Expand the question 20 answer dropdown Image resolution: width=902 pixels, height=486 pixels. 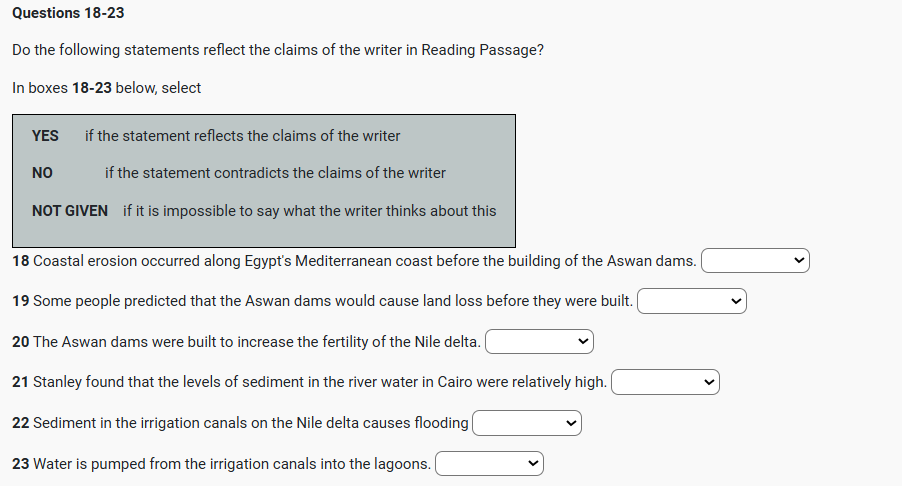pyautogui.click(x=539, y=342)
